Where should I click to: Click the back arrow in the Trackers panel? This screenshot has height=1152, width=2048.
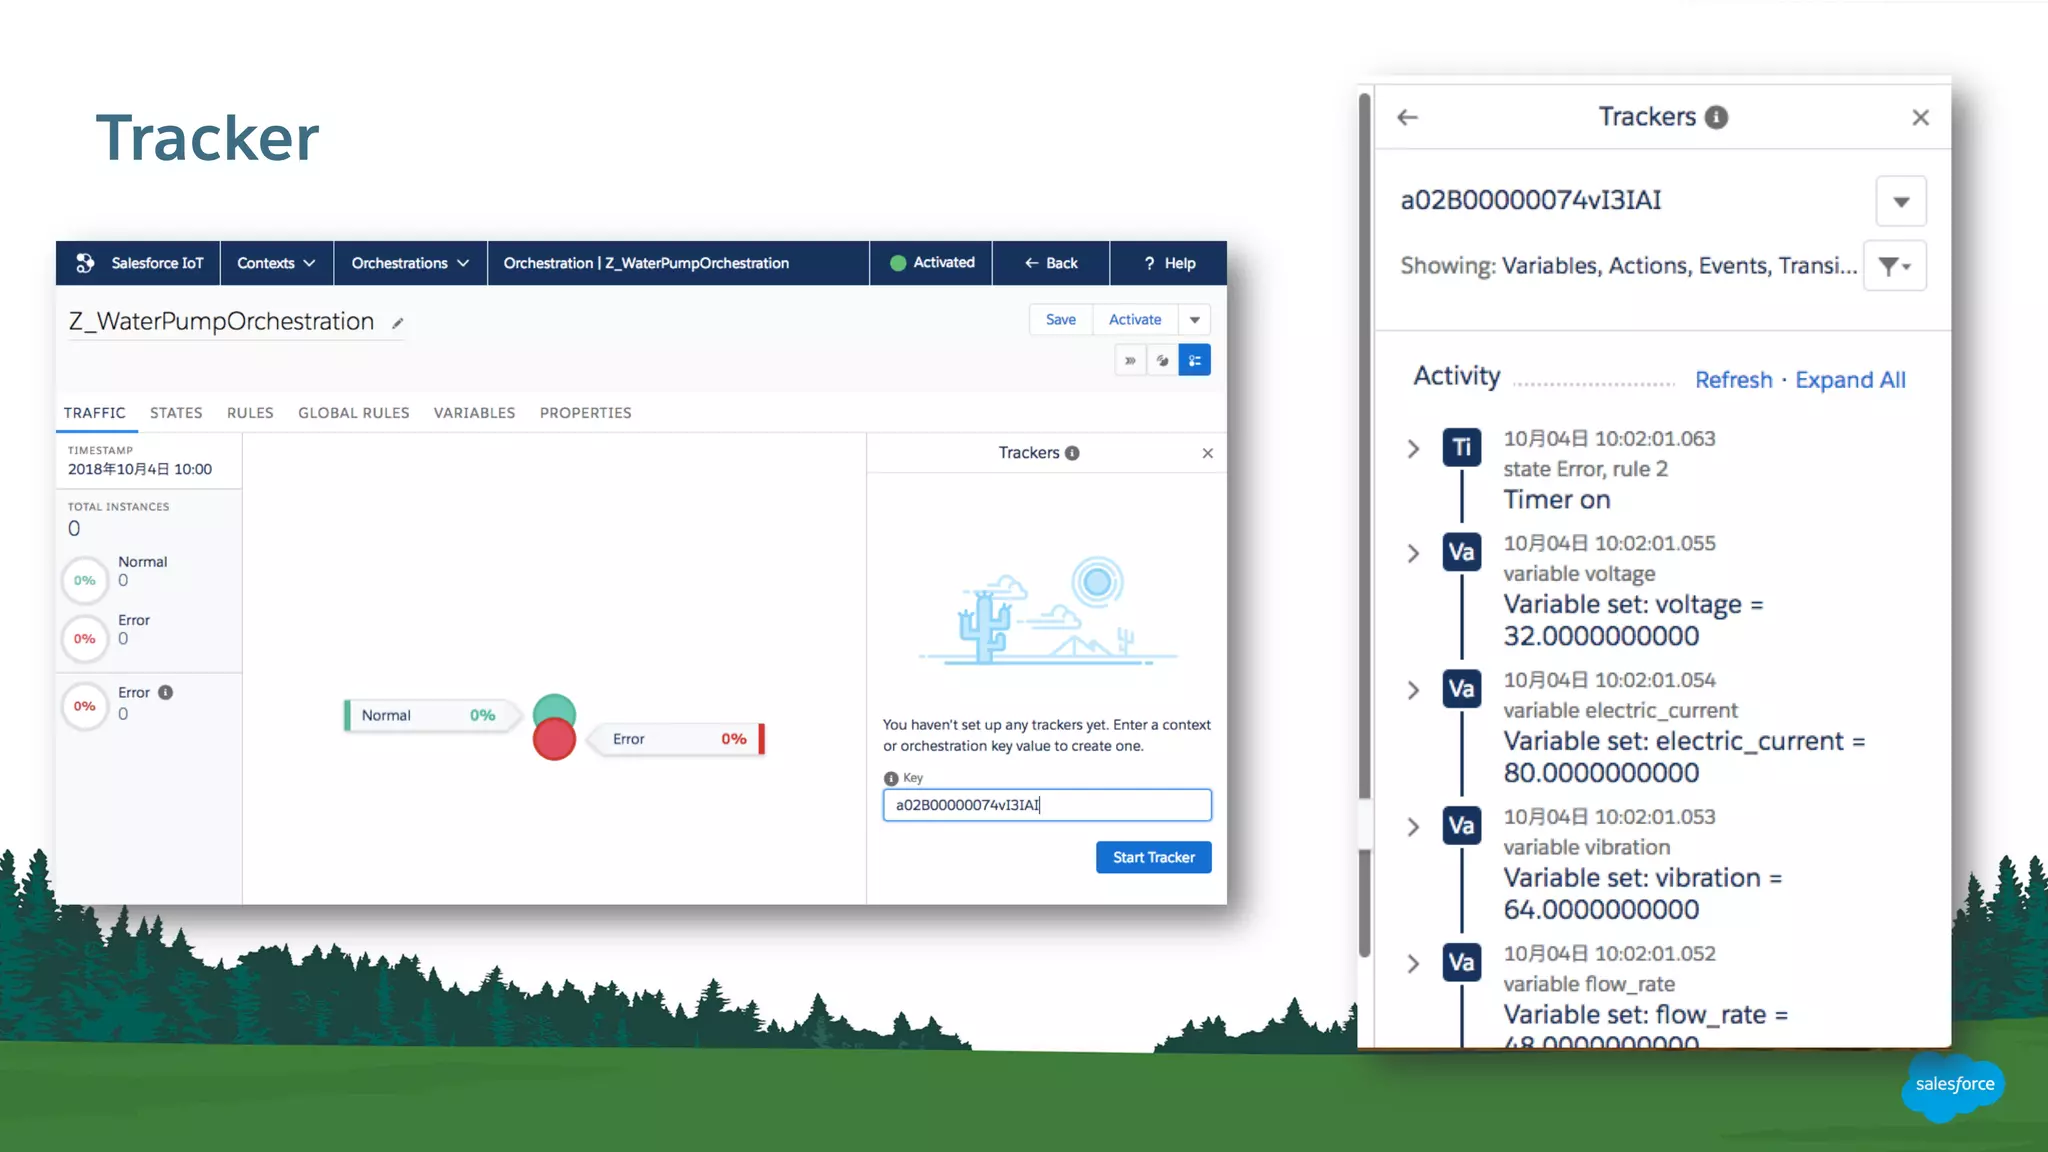(1408, 118)
